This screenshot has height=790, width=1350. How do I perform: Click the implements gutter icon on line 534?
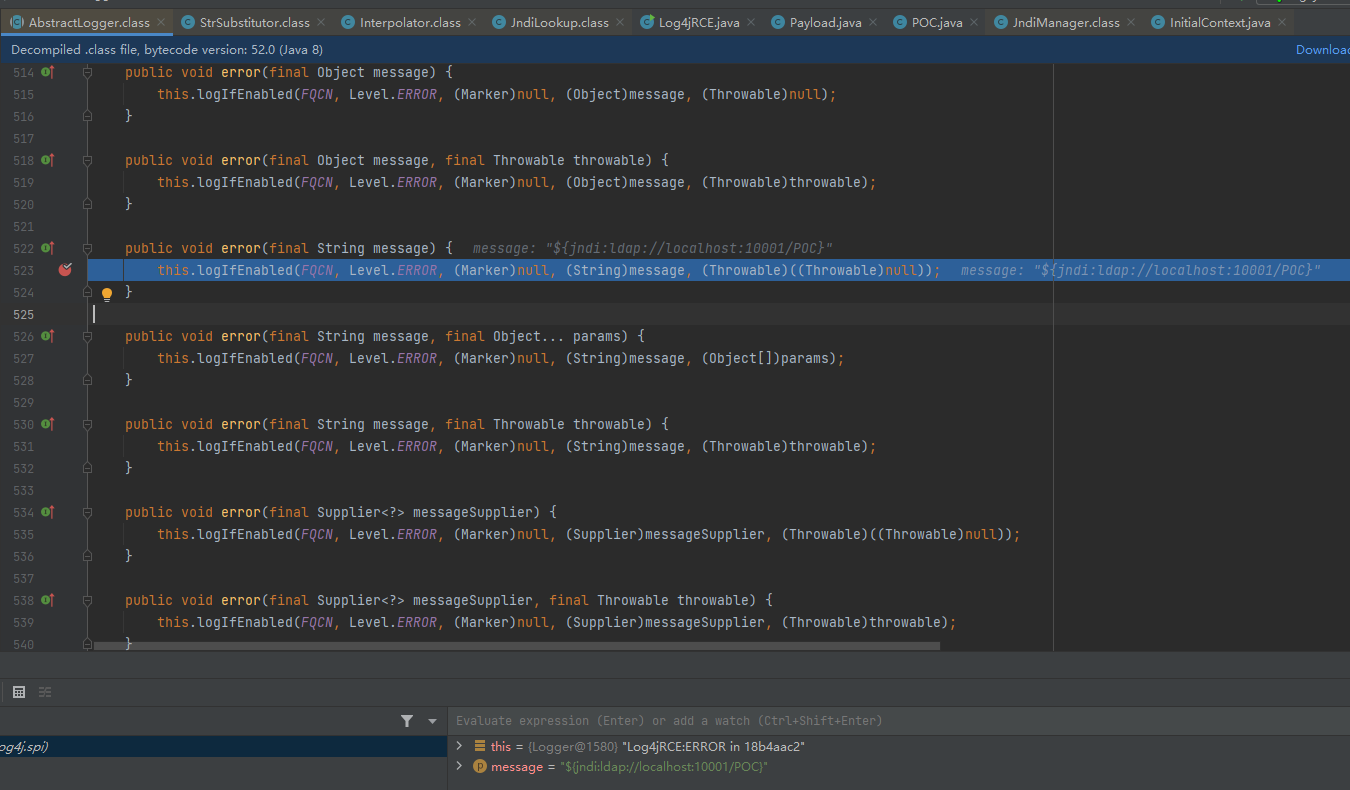click(x=47, y=512)
